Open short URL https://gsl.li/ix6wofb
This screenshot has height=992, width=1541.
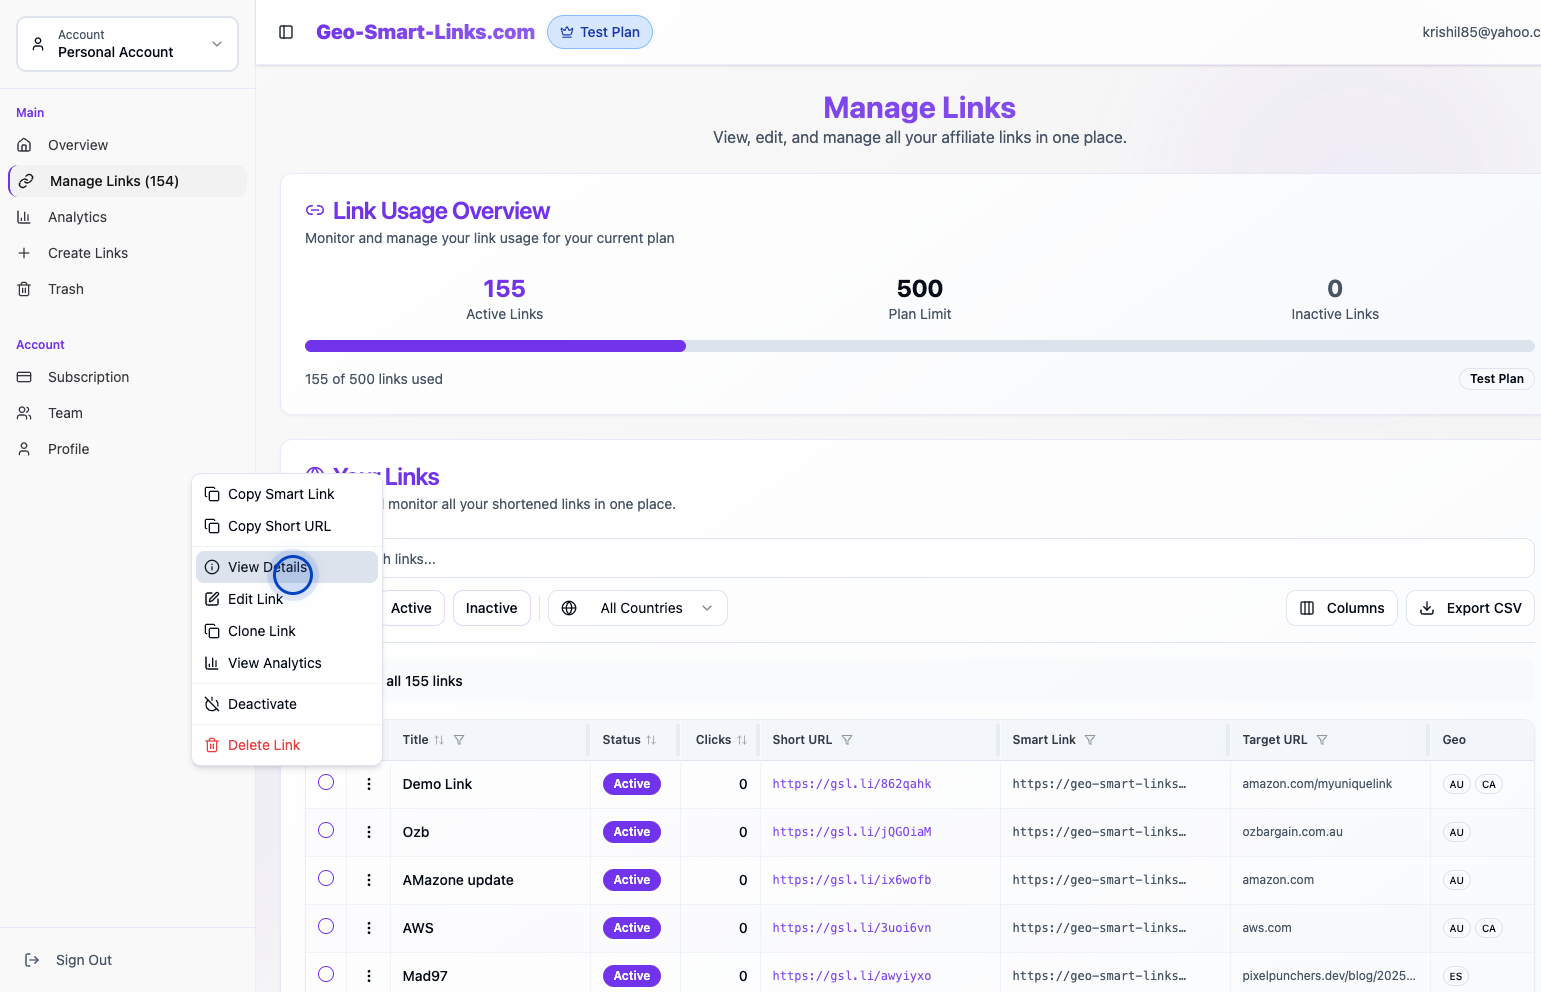click(x=852, y=880)
